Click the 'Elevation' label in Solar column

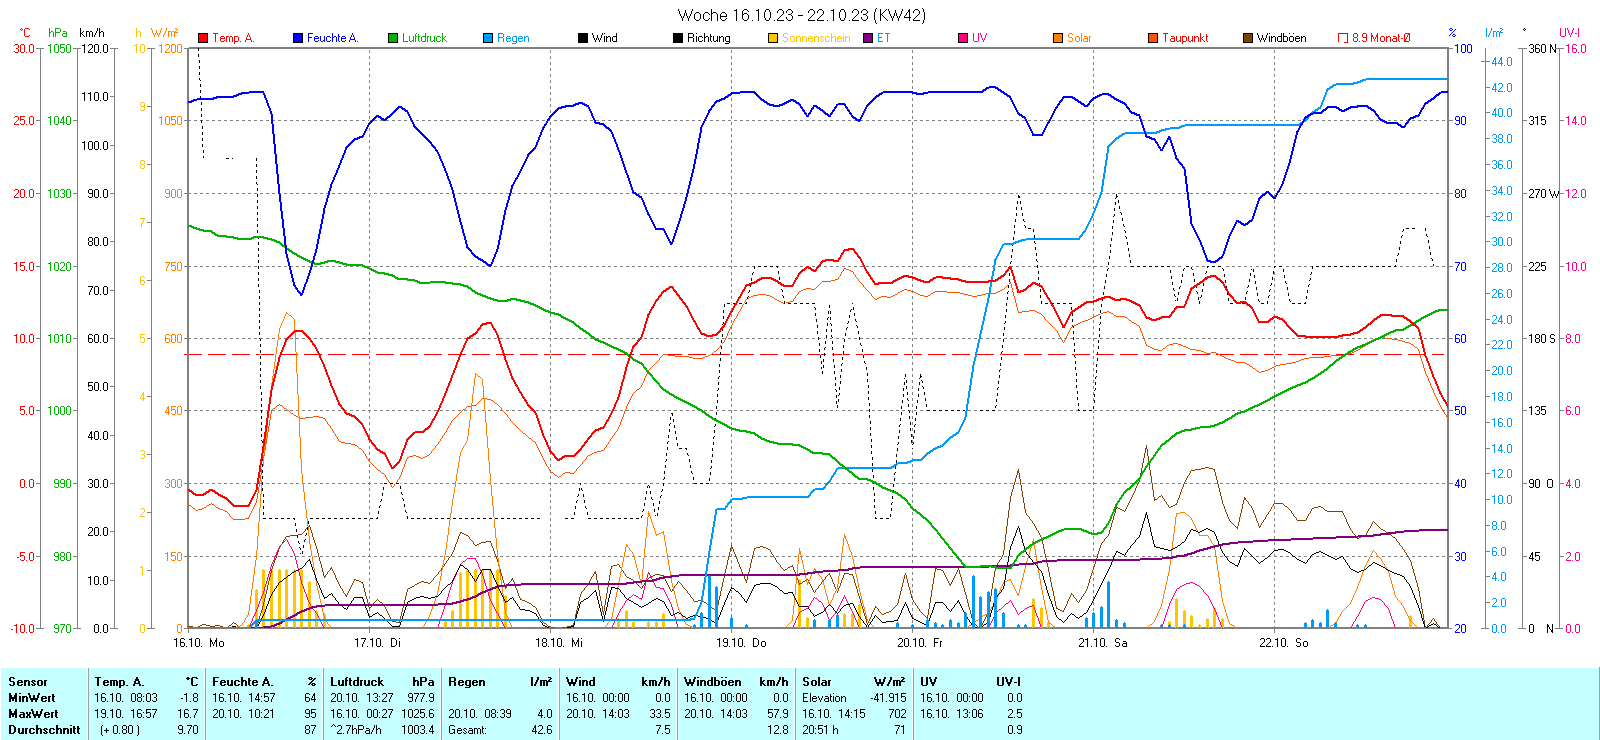[x=824, y=698]
